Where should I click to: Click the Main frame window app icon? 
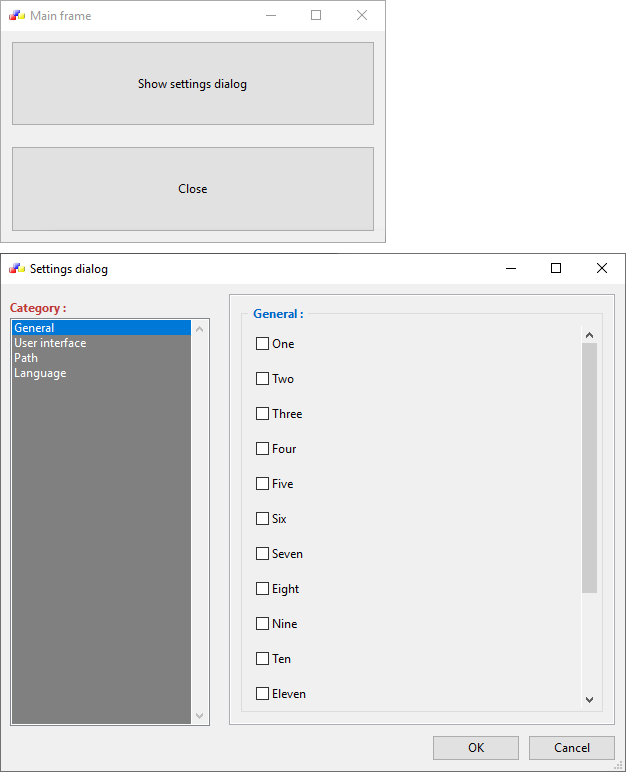tap(16, 16)
